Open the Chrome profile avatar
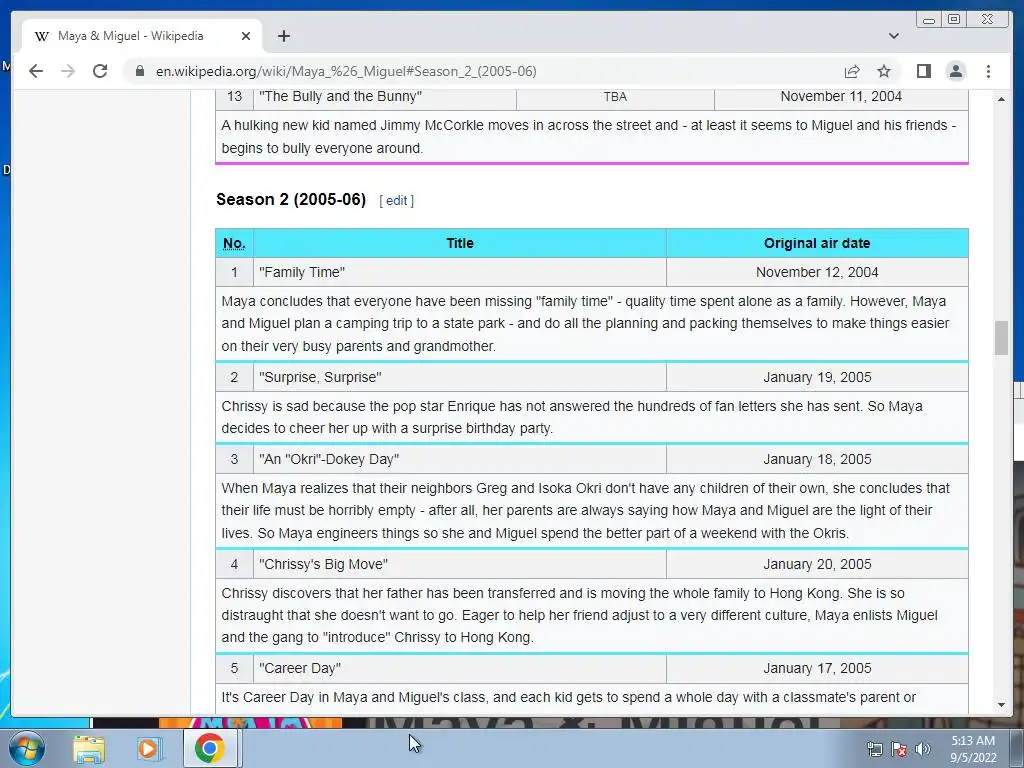This screenshot has height=768, width=1024. (x=955, y=71)
